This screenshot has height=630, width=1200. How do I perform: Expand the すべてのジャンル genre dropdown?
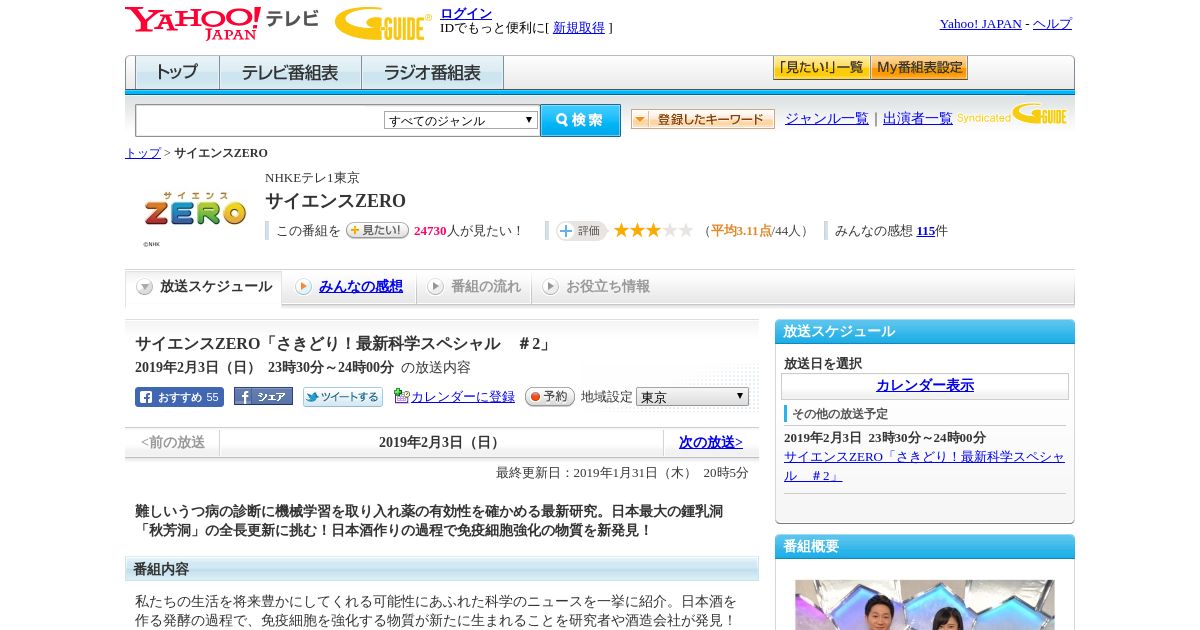click(461, 120)
